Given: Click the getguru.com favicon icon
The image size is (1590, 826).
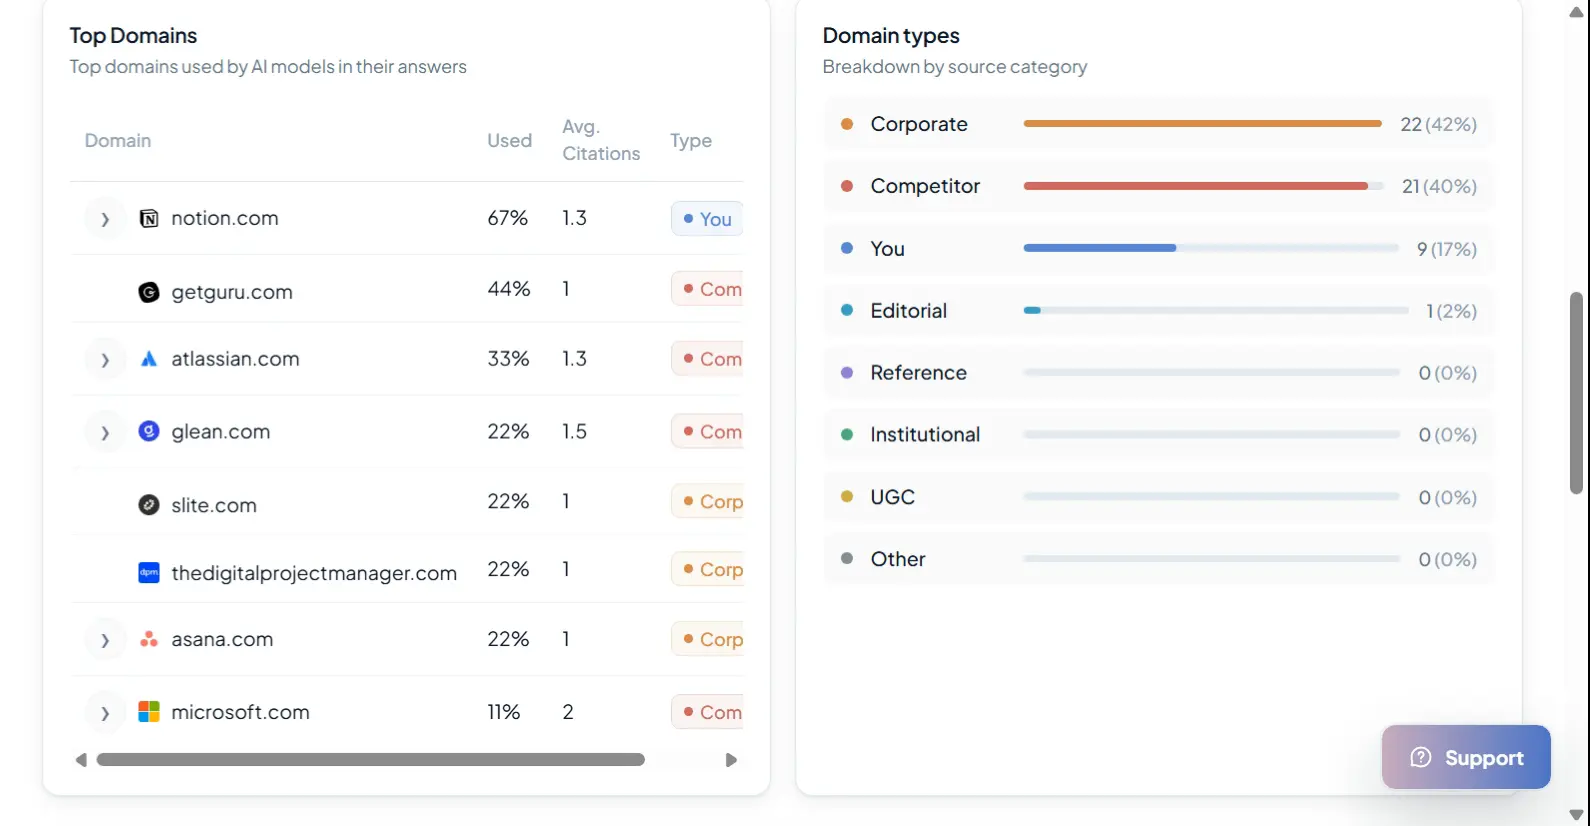Looking at the screenshot, I should (x=149, y=292).
